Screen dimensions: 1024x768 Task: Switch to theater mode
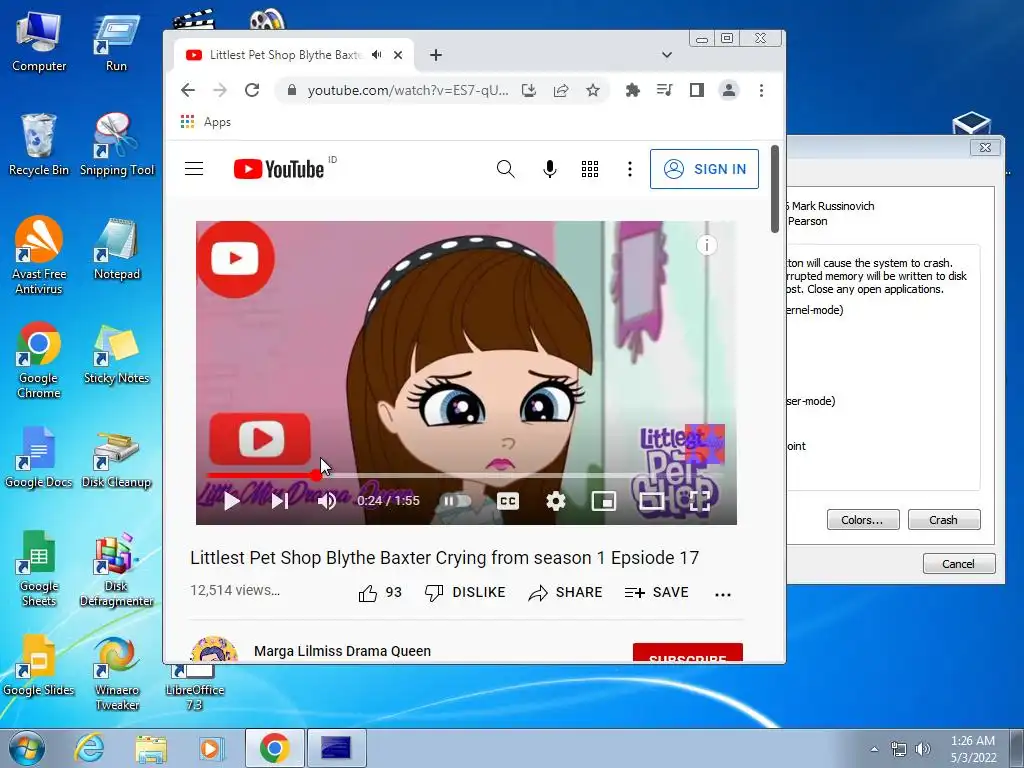(x=652, y=501)
